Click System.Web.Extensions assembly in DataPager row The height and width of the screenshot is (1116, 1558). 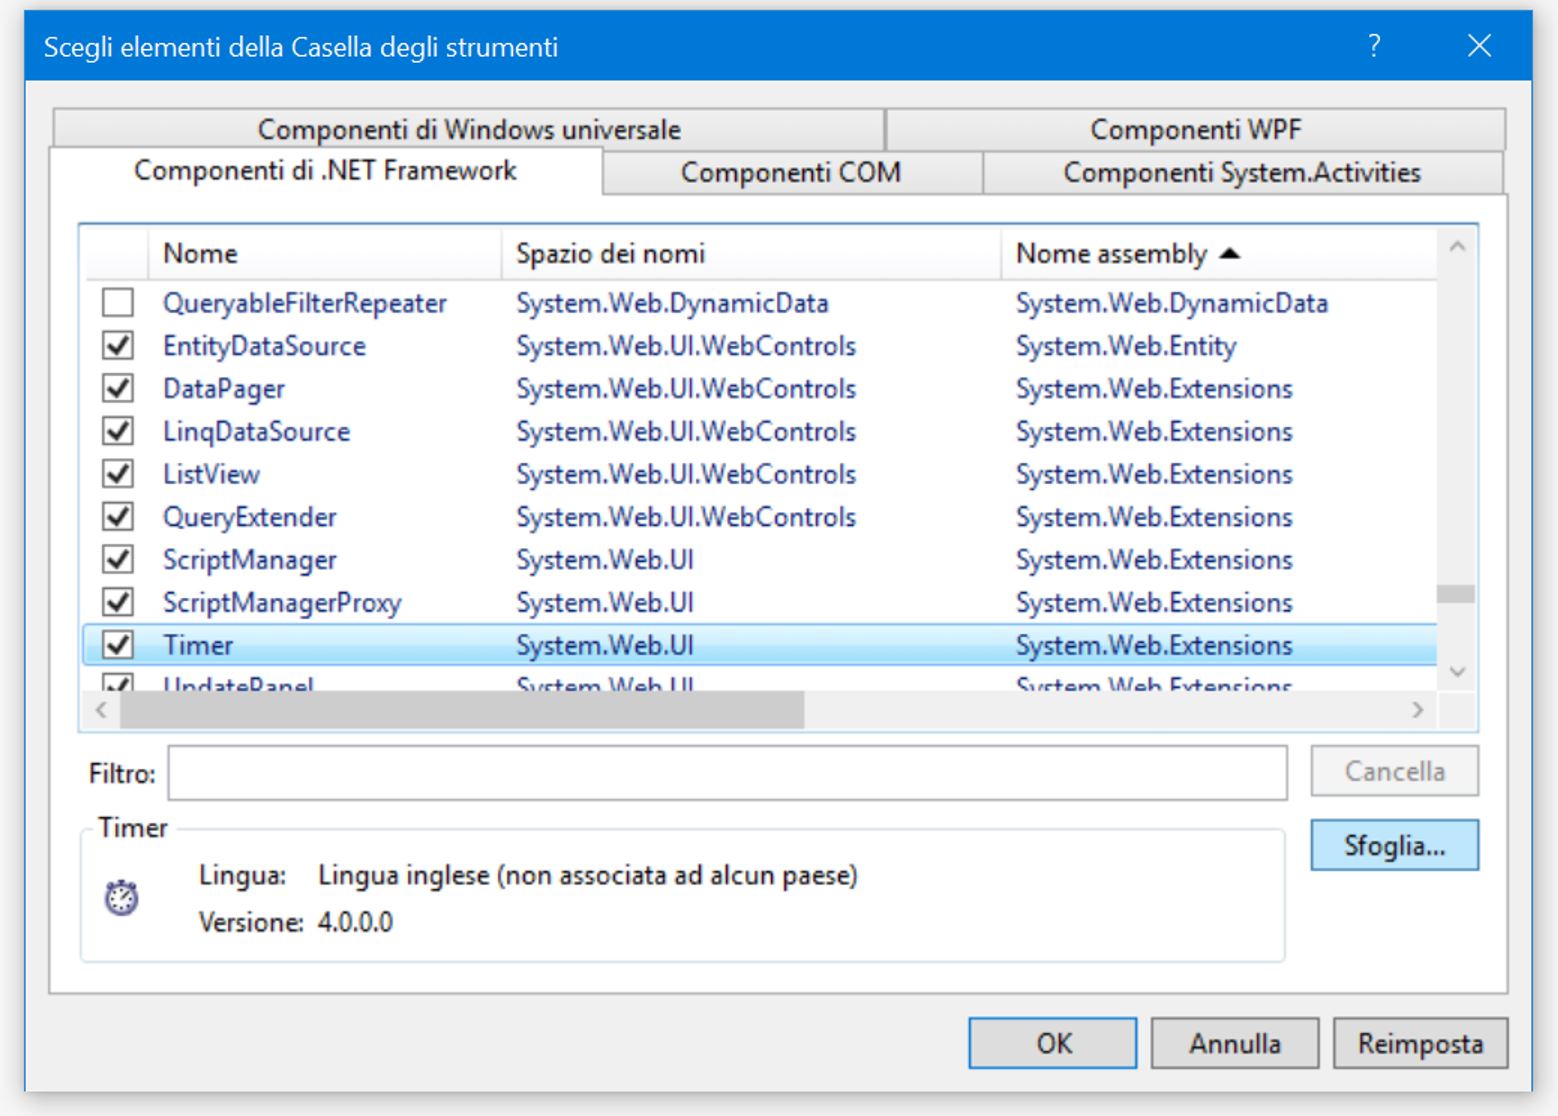pos(1154,389)
